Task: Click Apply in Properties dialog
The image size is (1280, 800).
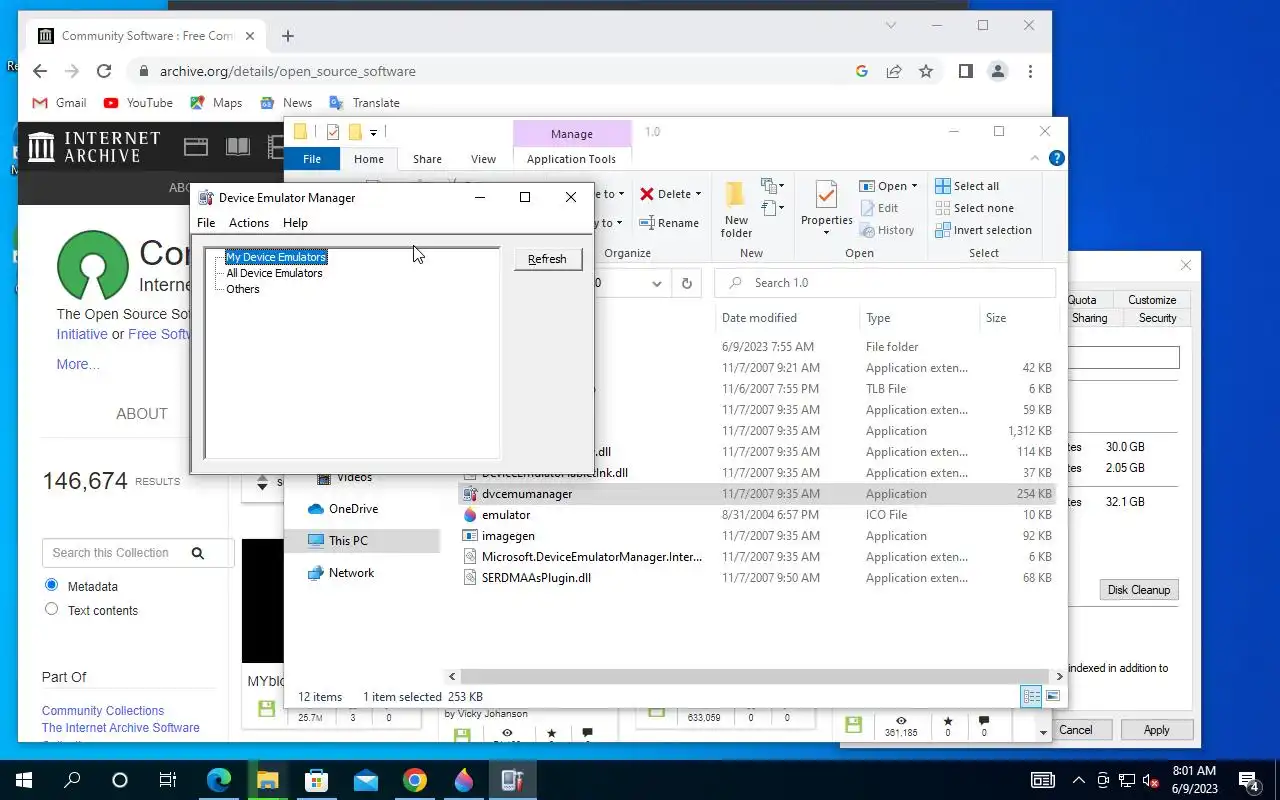Action: pos(1156,730)
